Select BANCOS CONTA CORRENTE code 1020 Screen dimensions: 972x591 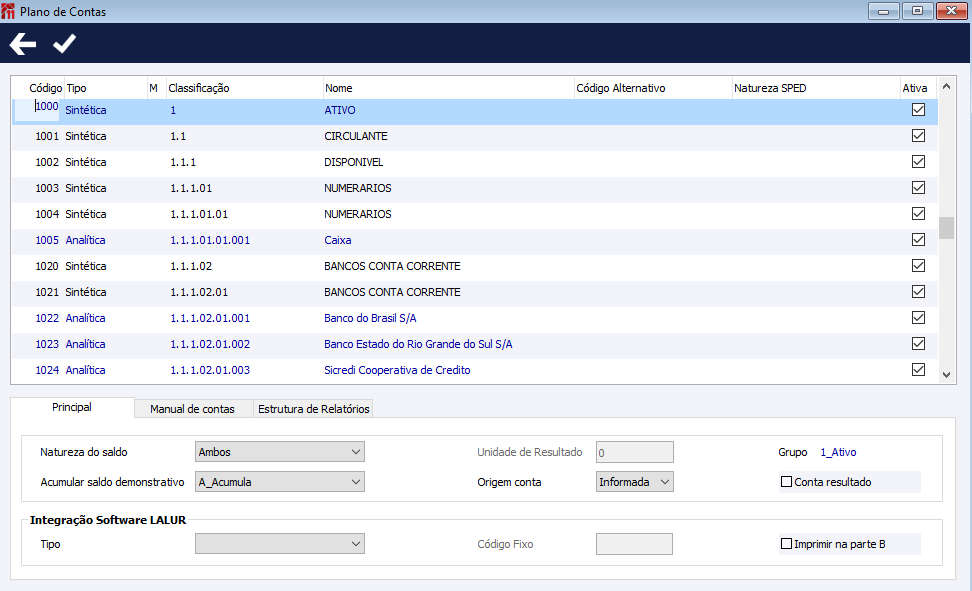[x=392, y=266]
